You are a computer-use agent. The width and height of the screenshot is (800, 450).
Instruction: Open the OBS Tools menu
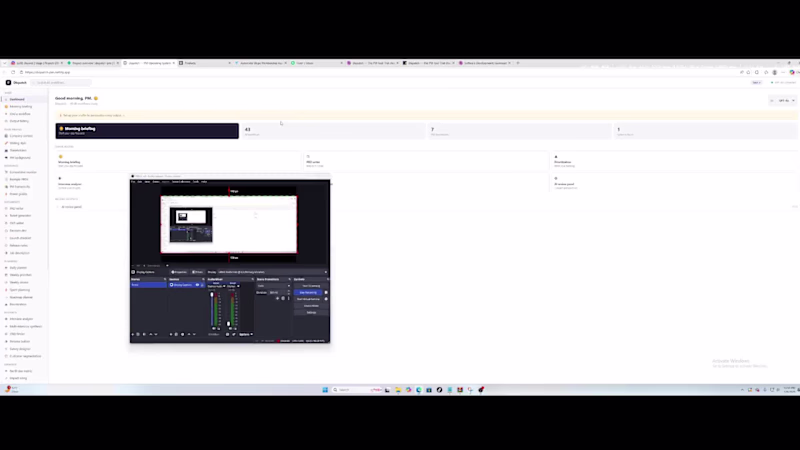[196, 182]
